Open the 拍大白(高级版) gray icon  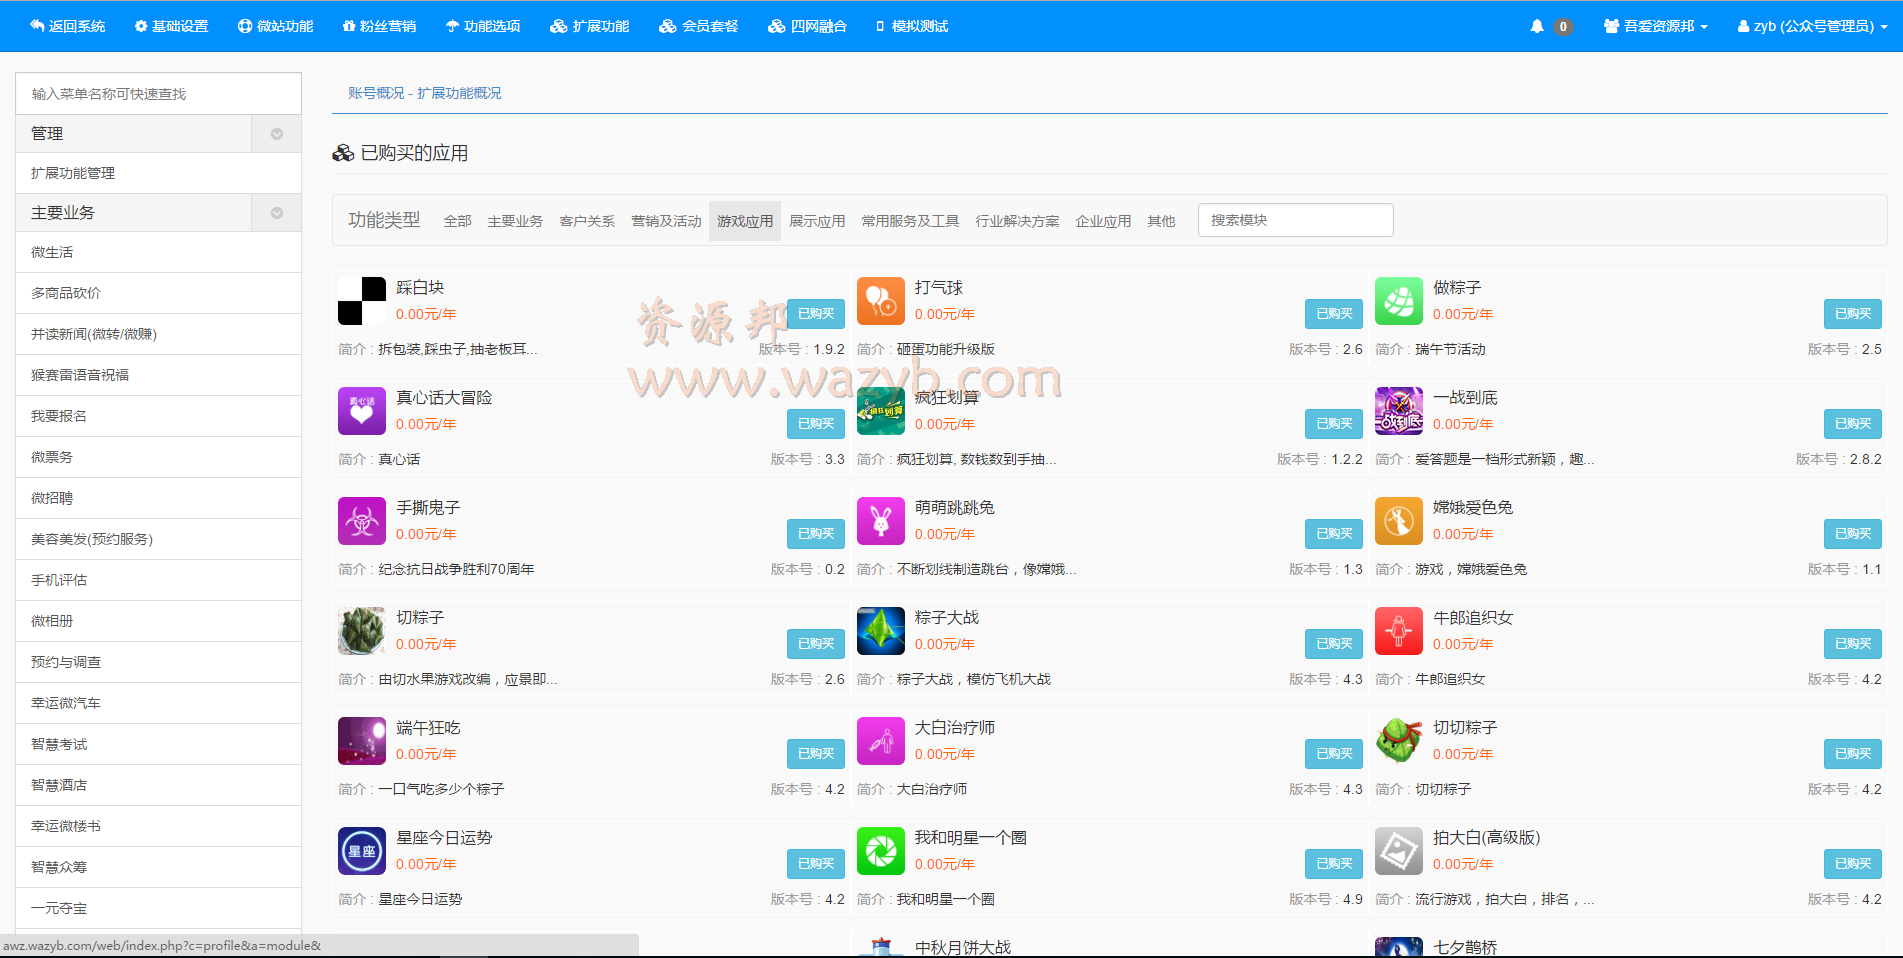click(1399, 851)
